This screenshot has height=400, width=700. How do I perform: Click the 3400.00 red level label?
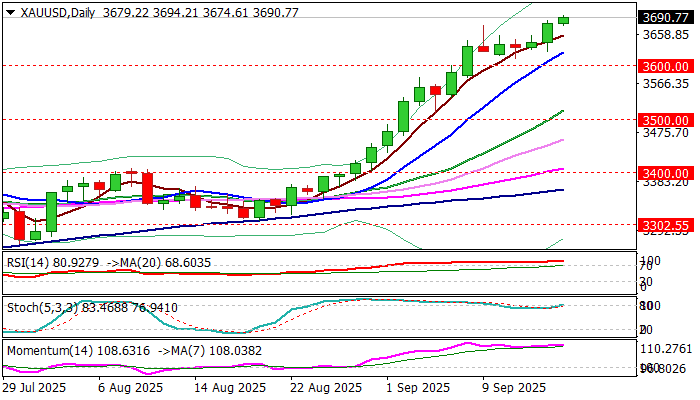(666, 173)
